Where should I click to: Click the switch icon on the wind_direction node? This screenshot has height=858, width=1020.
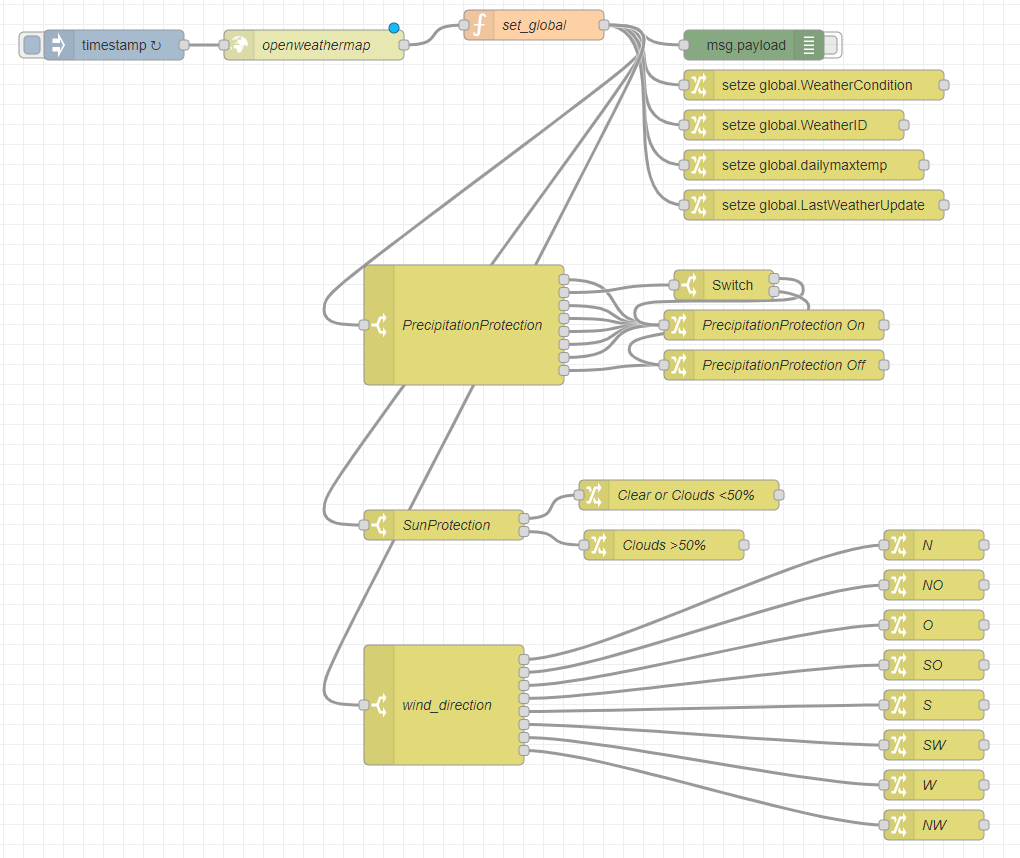[x=381, y=704]
